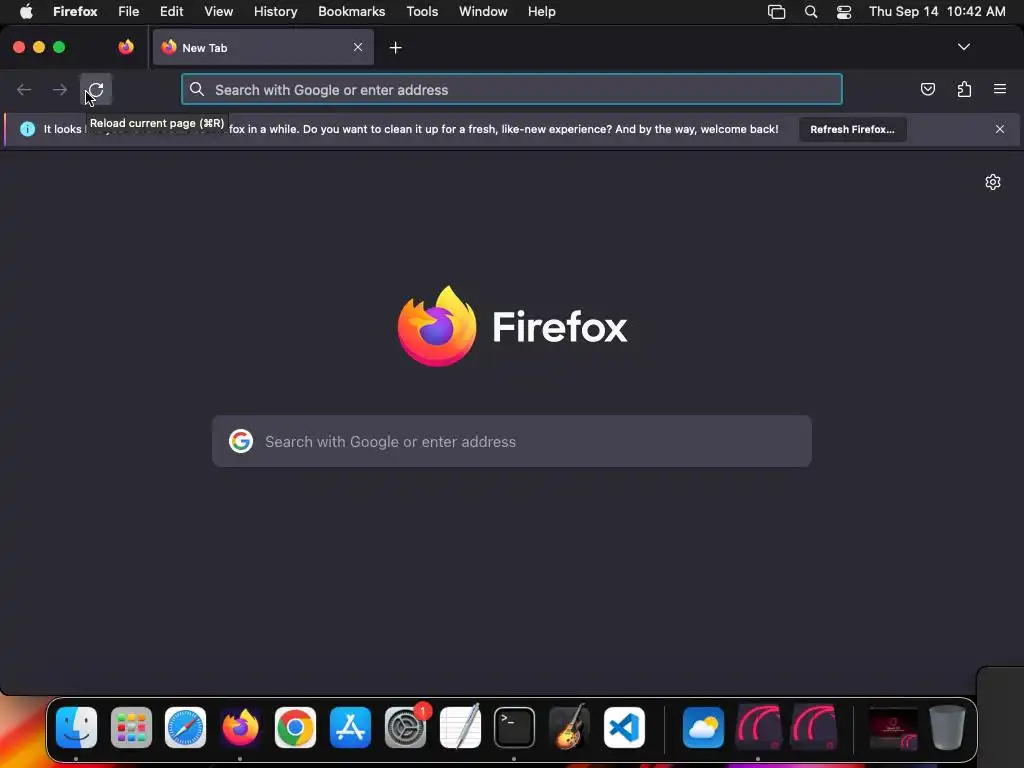Close the New Tab tab
The width and height of the screenshot is (1024, 768).
(358, 47)
